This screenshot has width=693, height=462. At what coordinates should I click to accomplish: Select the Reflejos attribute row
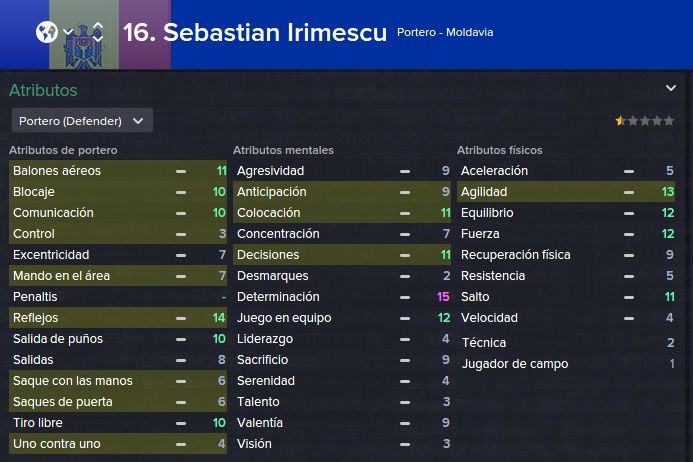118,318
